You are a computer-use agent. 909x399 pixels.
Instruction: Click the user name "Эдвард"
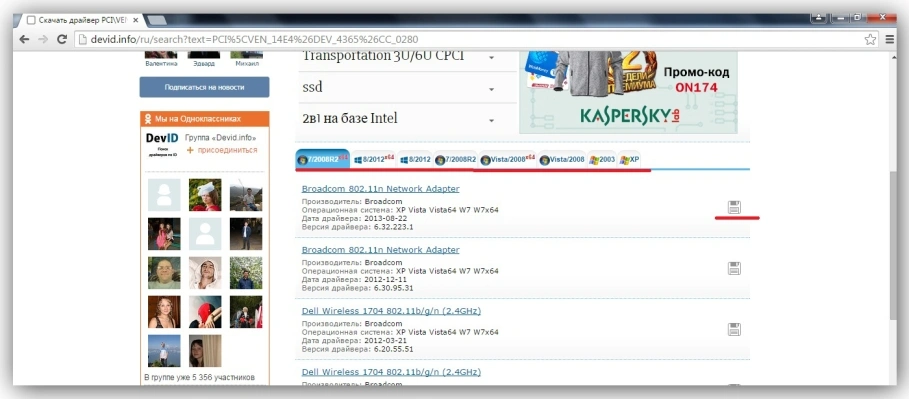tap(204, 64)
